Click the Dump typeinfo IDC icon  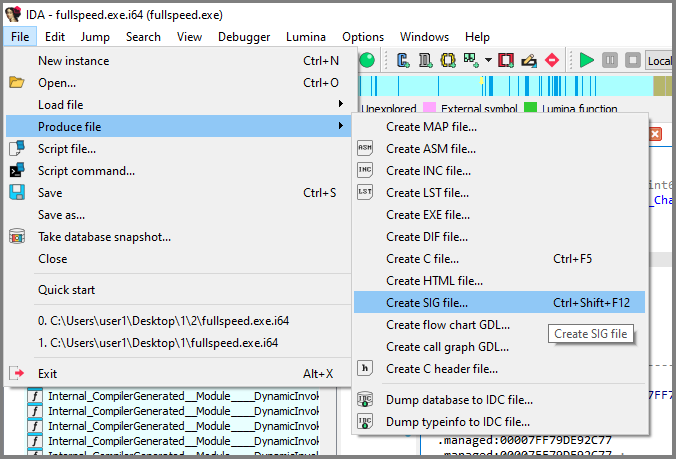coord(365,422)
